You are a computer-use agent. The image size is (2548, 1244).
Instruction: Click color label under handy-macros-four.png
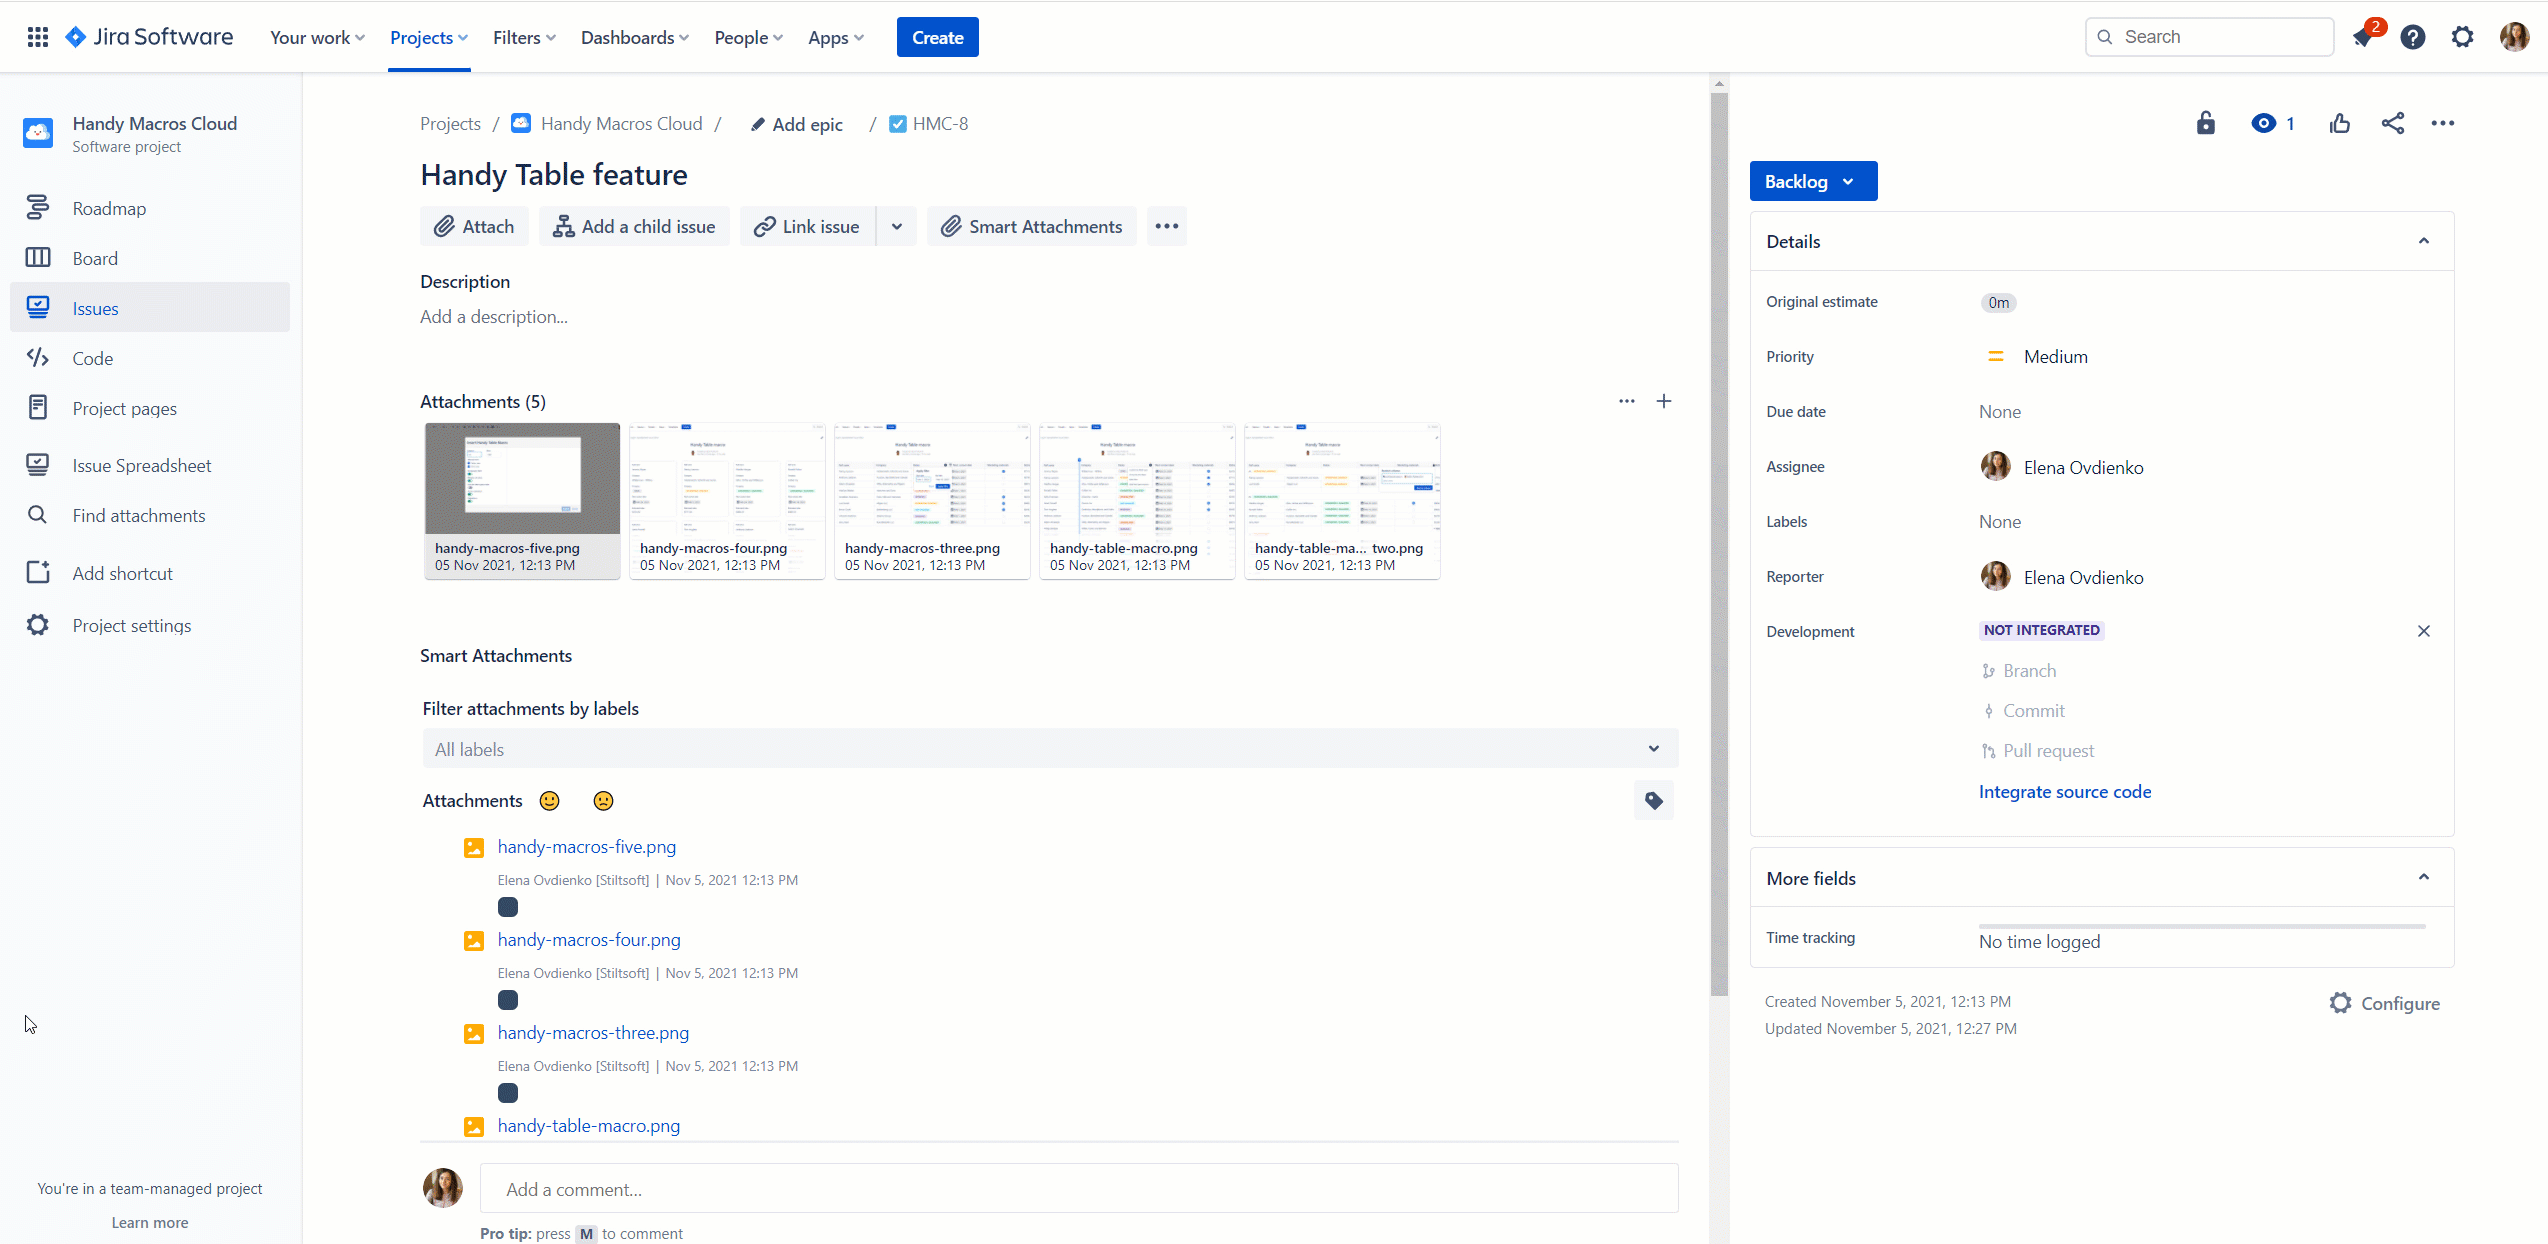pyautogui.click(x=508, y=1000)
